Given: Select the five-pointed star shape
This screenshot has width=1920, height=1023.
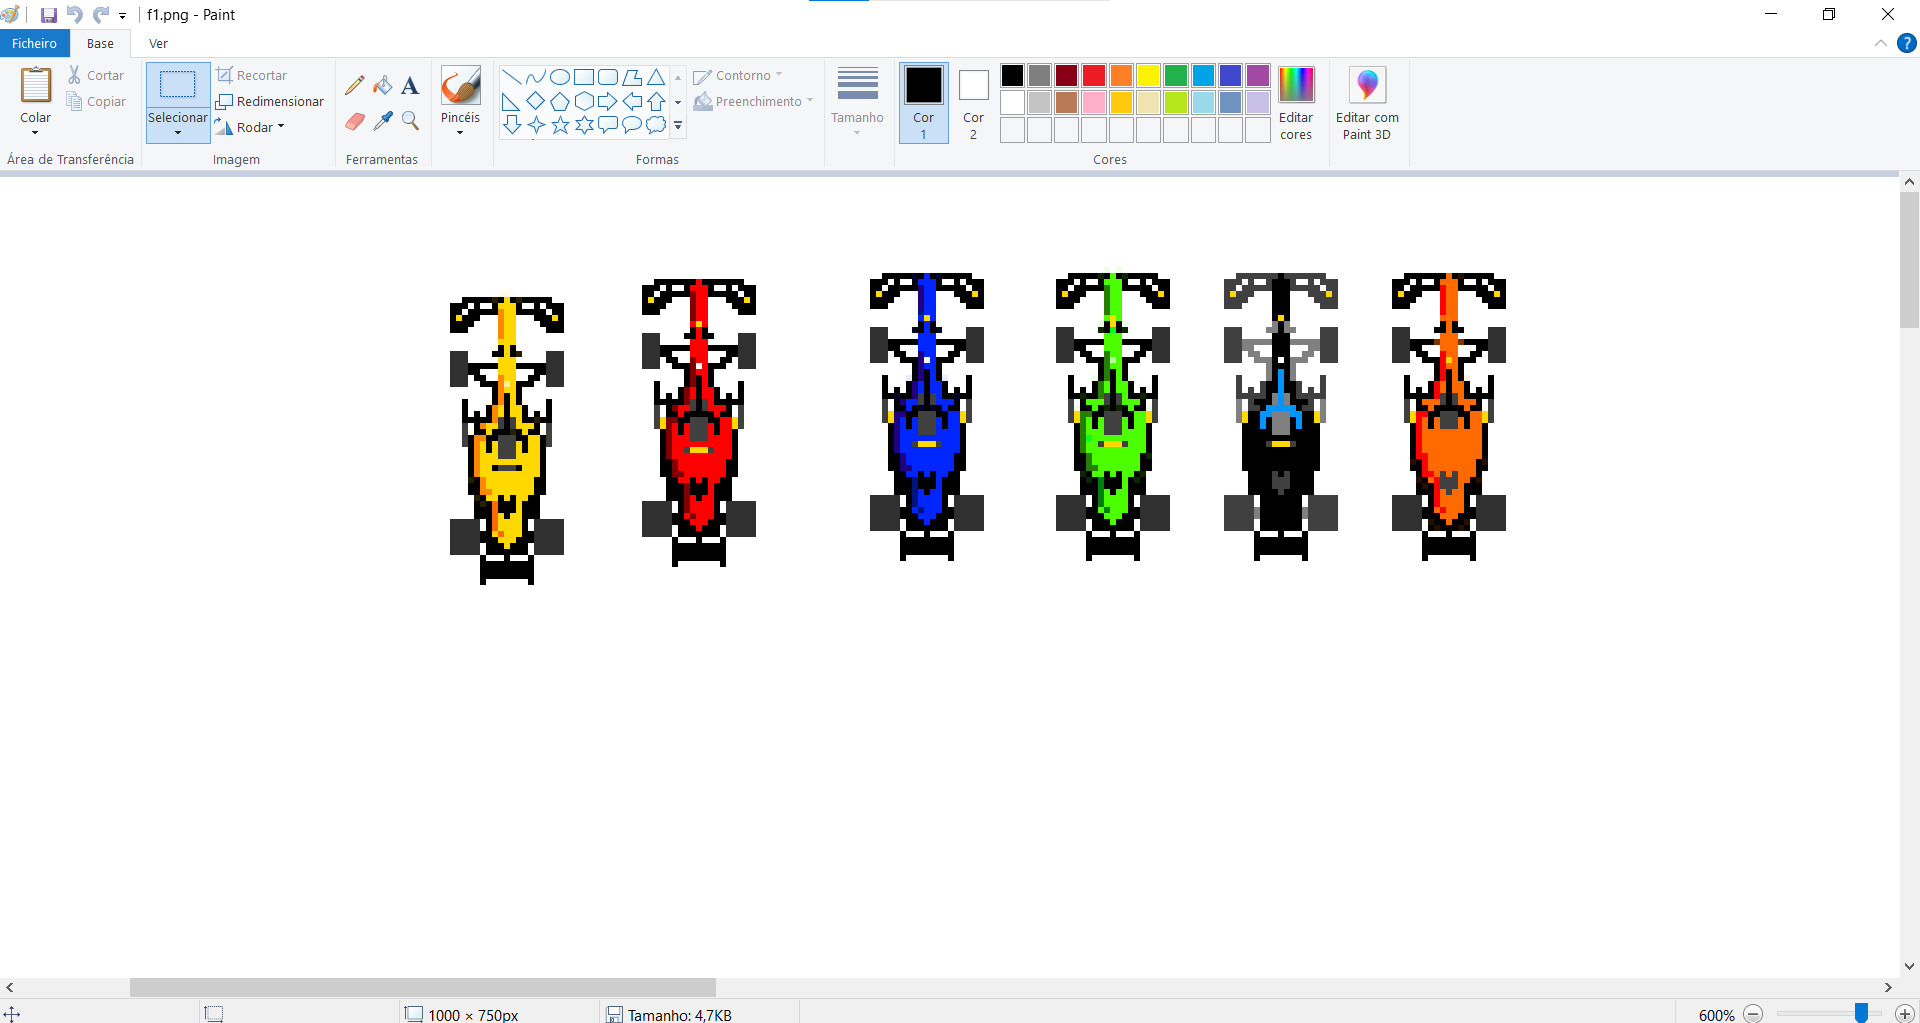Looking at the screenshot, I should click(x=559, y=125).
